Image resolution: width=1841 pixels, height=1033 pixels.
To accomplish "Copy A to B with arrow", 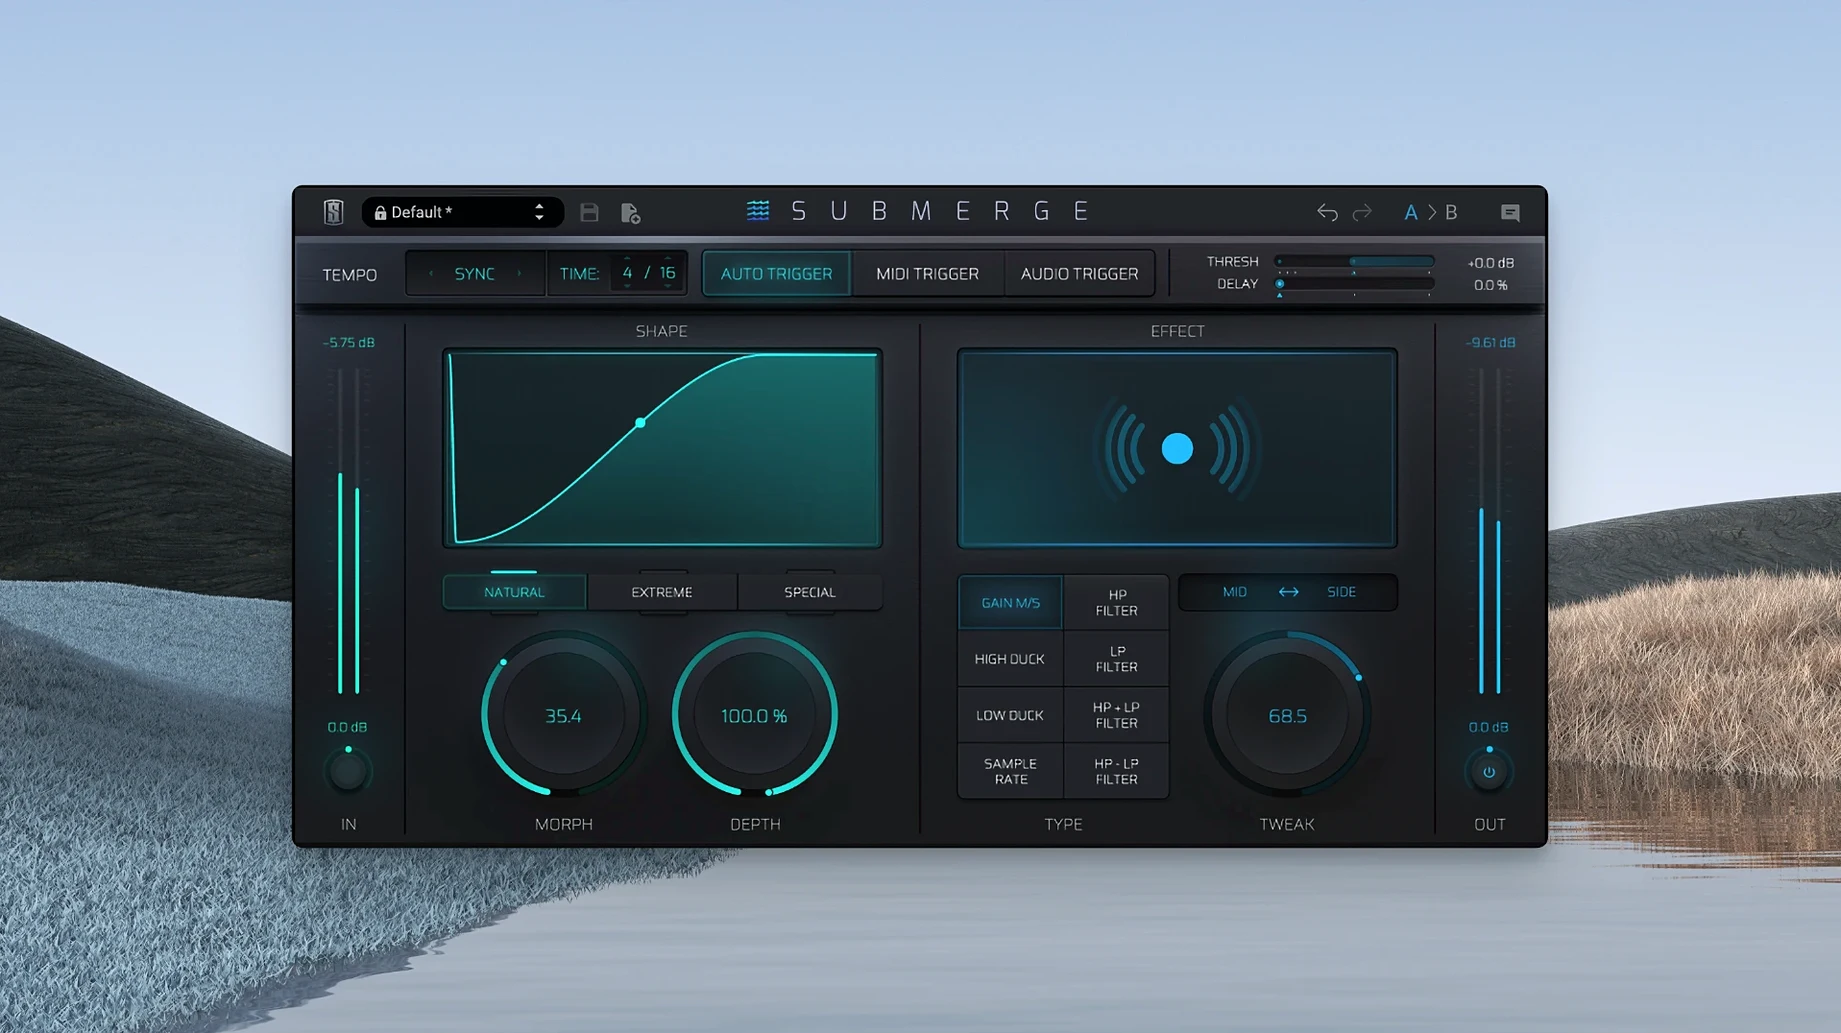I will pyautogui.click(x=1432, y=212).
